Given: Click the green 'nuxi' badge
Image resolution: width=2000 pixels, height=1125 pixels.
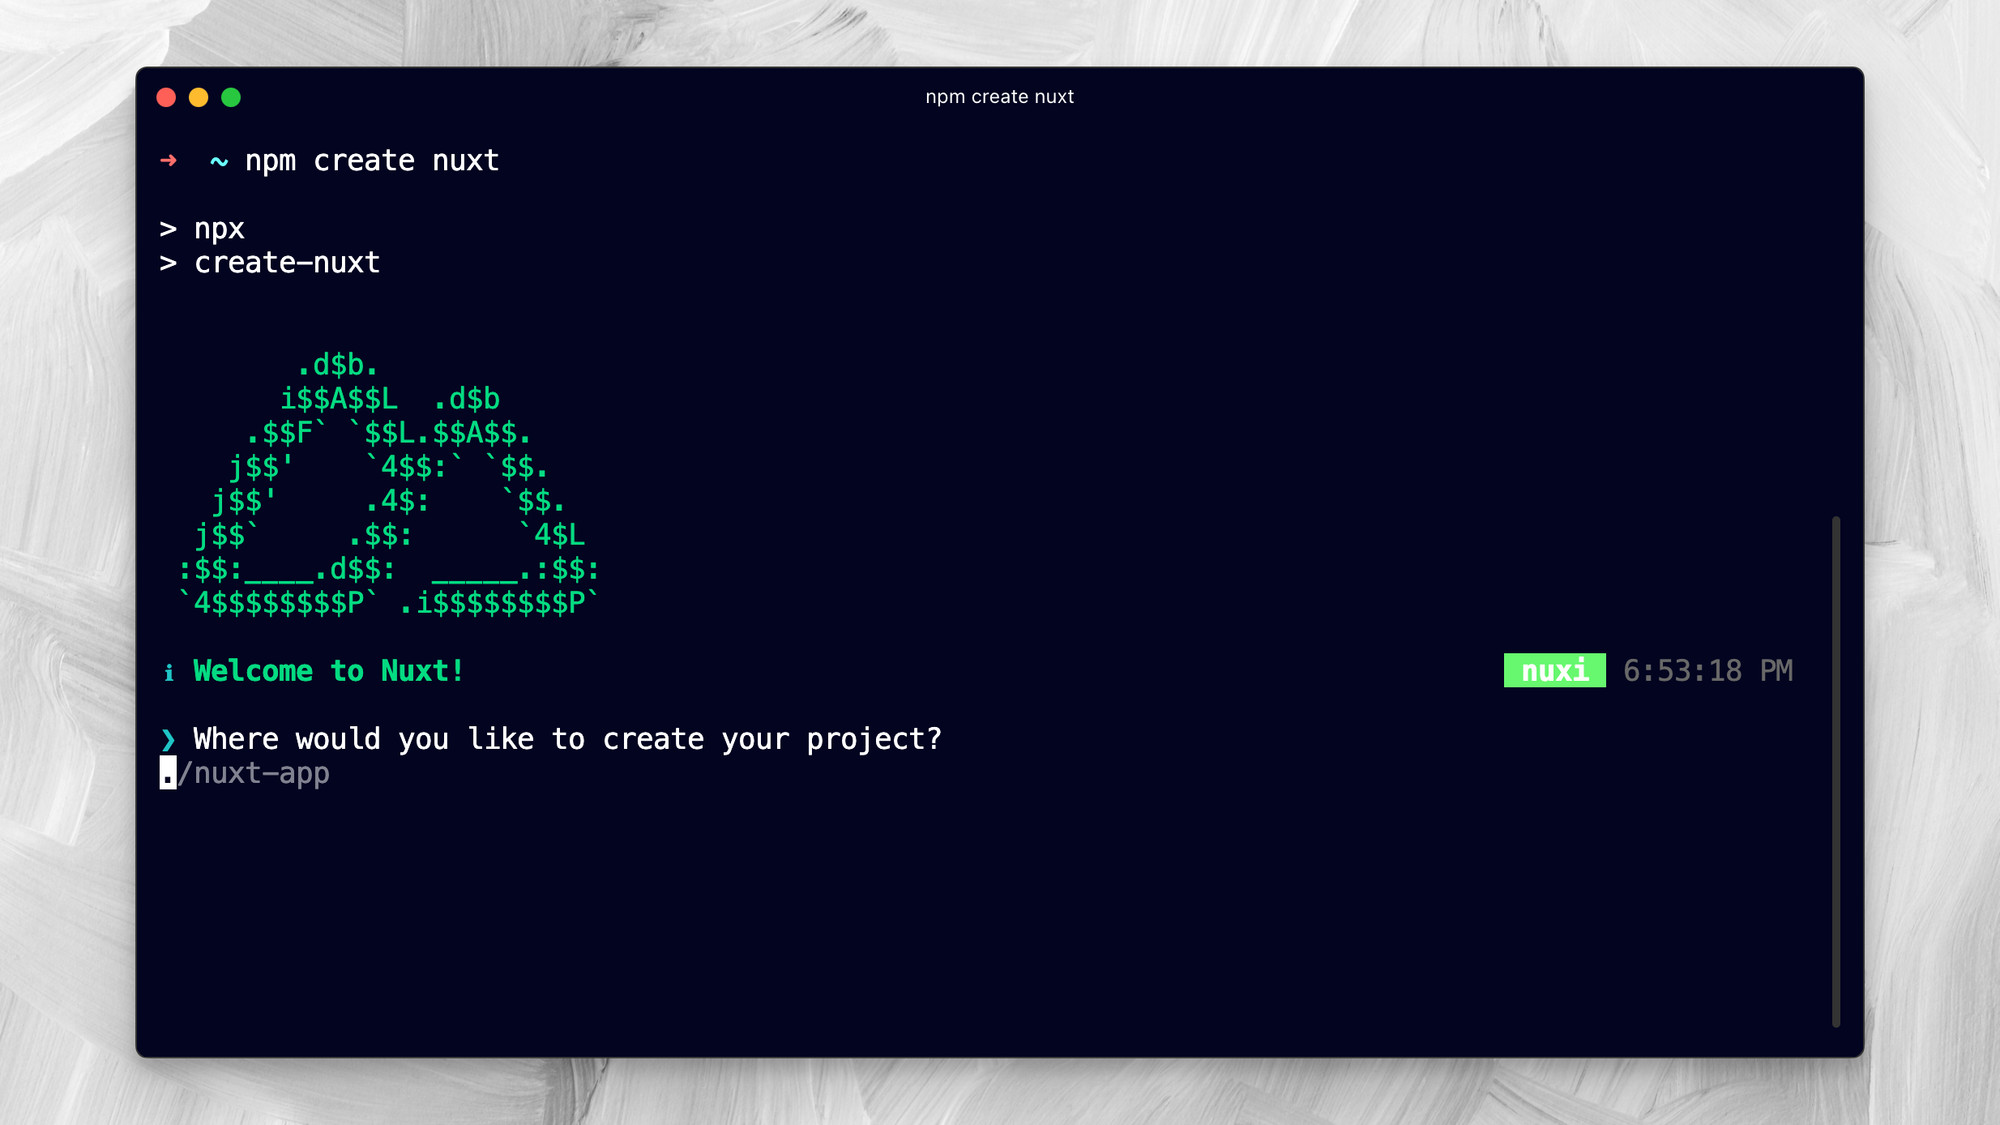Looking at the screenshot, I should tap(1555, 671).
